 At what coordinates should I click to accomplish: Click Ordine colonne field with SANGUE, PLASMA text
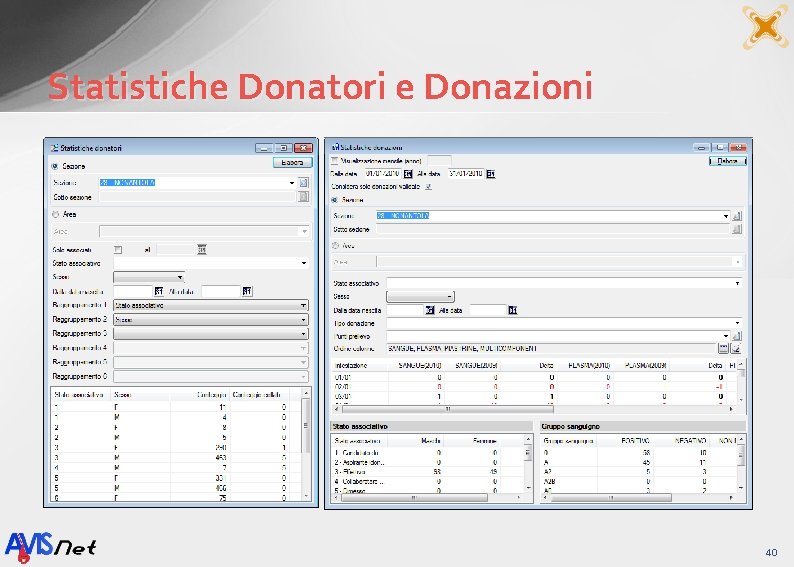pos(551,348)
